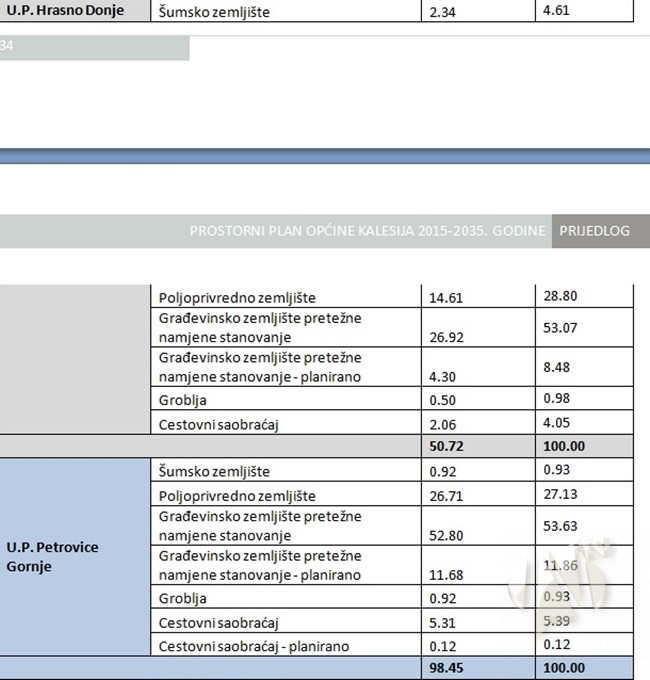650x680 pixels.
Task: Click the header title PROSTORNI PLAN OPĆINE KALESIJA
Action: click(367, 231)
